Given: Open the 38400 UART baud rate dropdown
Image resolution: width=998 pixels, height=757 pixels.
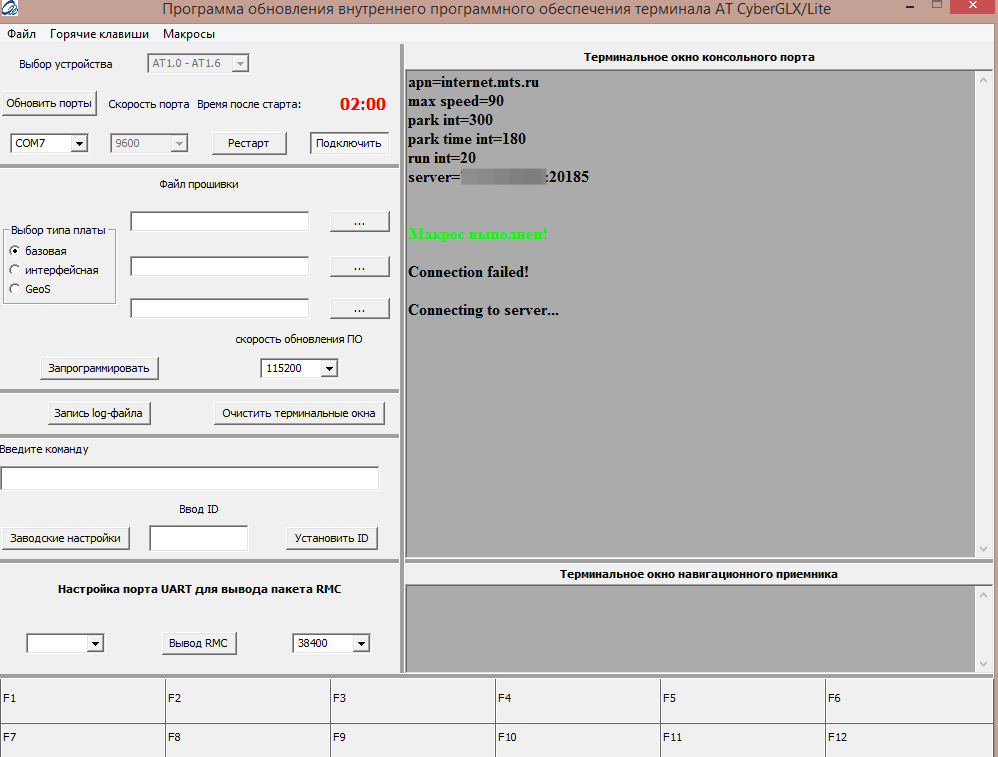Looking at the screenshot, I should (x=361, y=644).
